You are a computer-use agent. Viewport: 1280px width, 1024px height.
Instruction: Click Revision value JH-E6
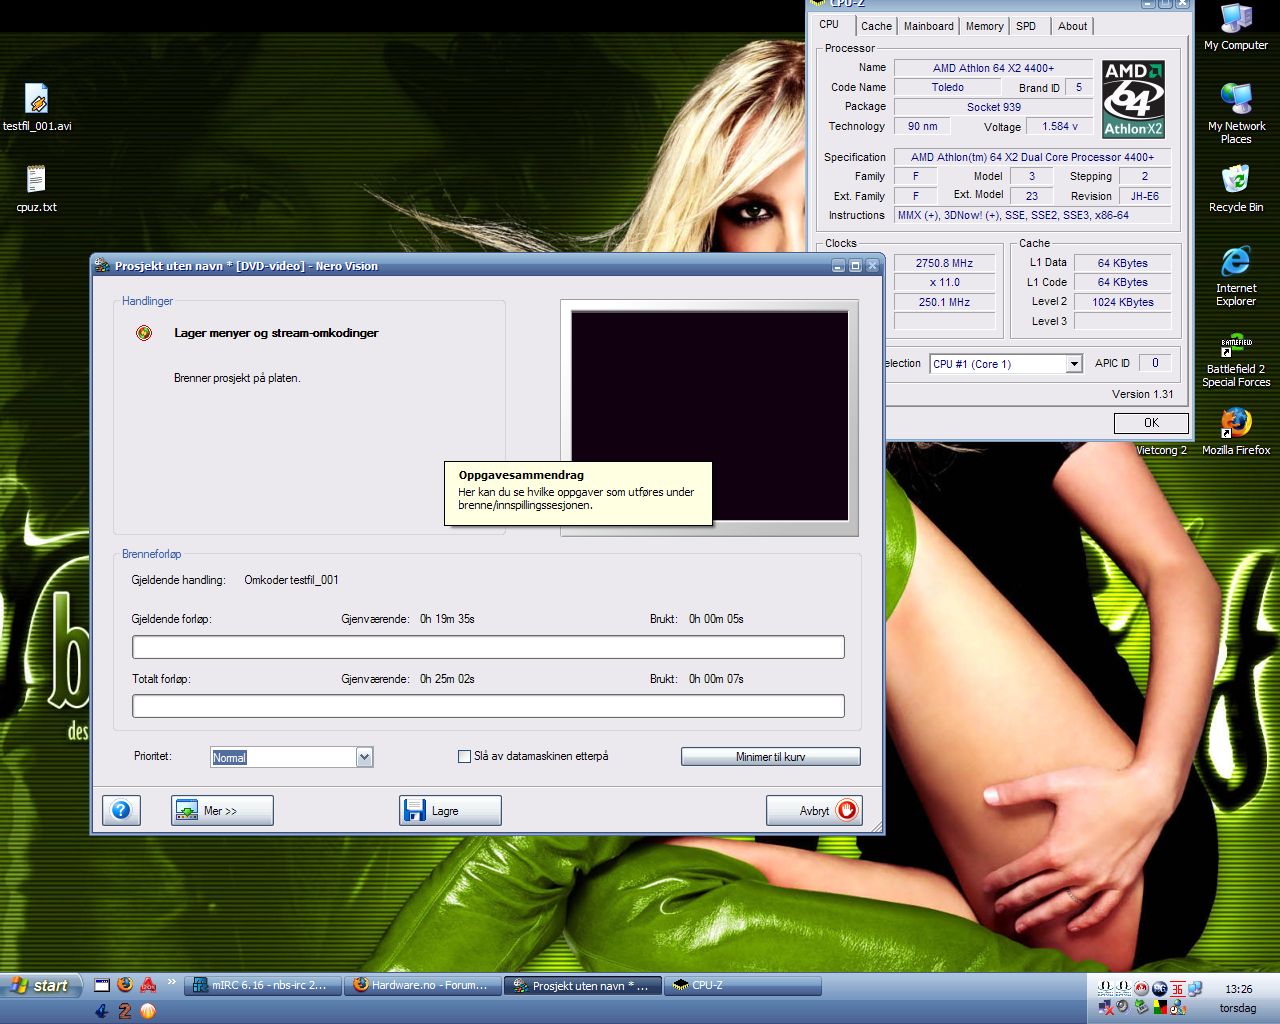point(1145,196)
